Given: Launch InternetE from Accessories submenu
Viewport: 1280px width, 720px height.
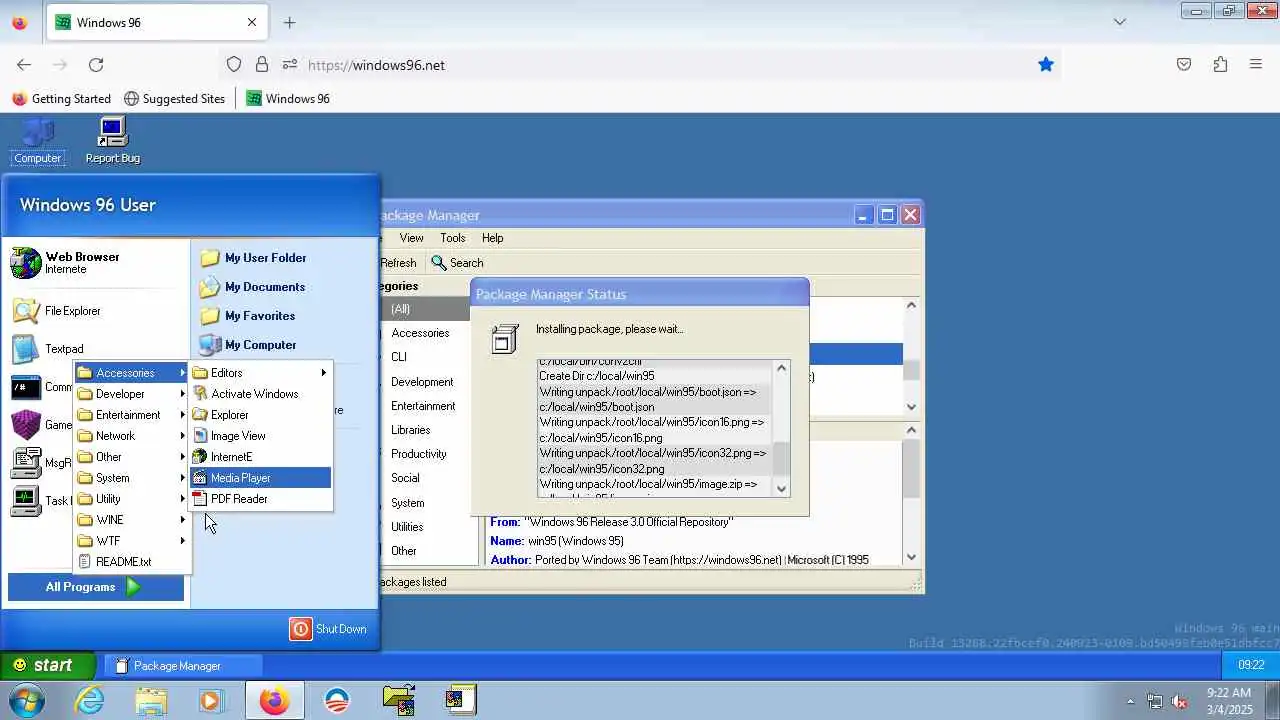Looking at the screenshot, I should [261, 457].
